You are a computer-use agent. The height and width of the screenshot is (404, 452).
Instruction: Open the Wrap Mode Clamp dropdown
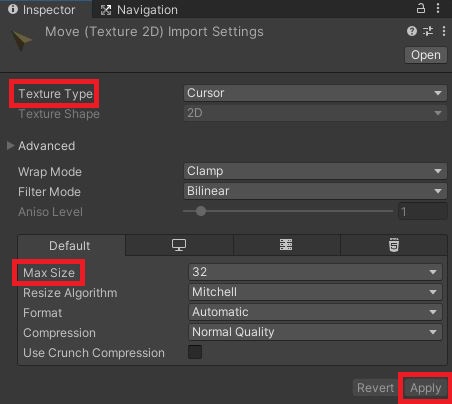point(315,171)
